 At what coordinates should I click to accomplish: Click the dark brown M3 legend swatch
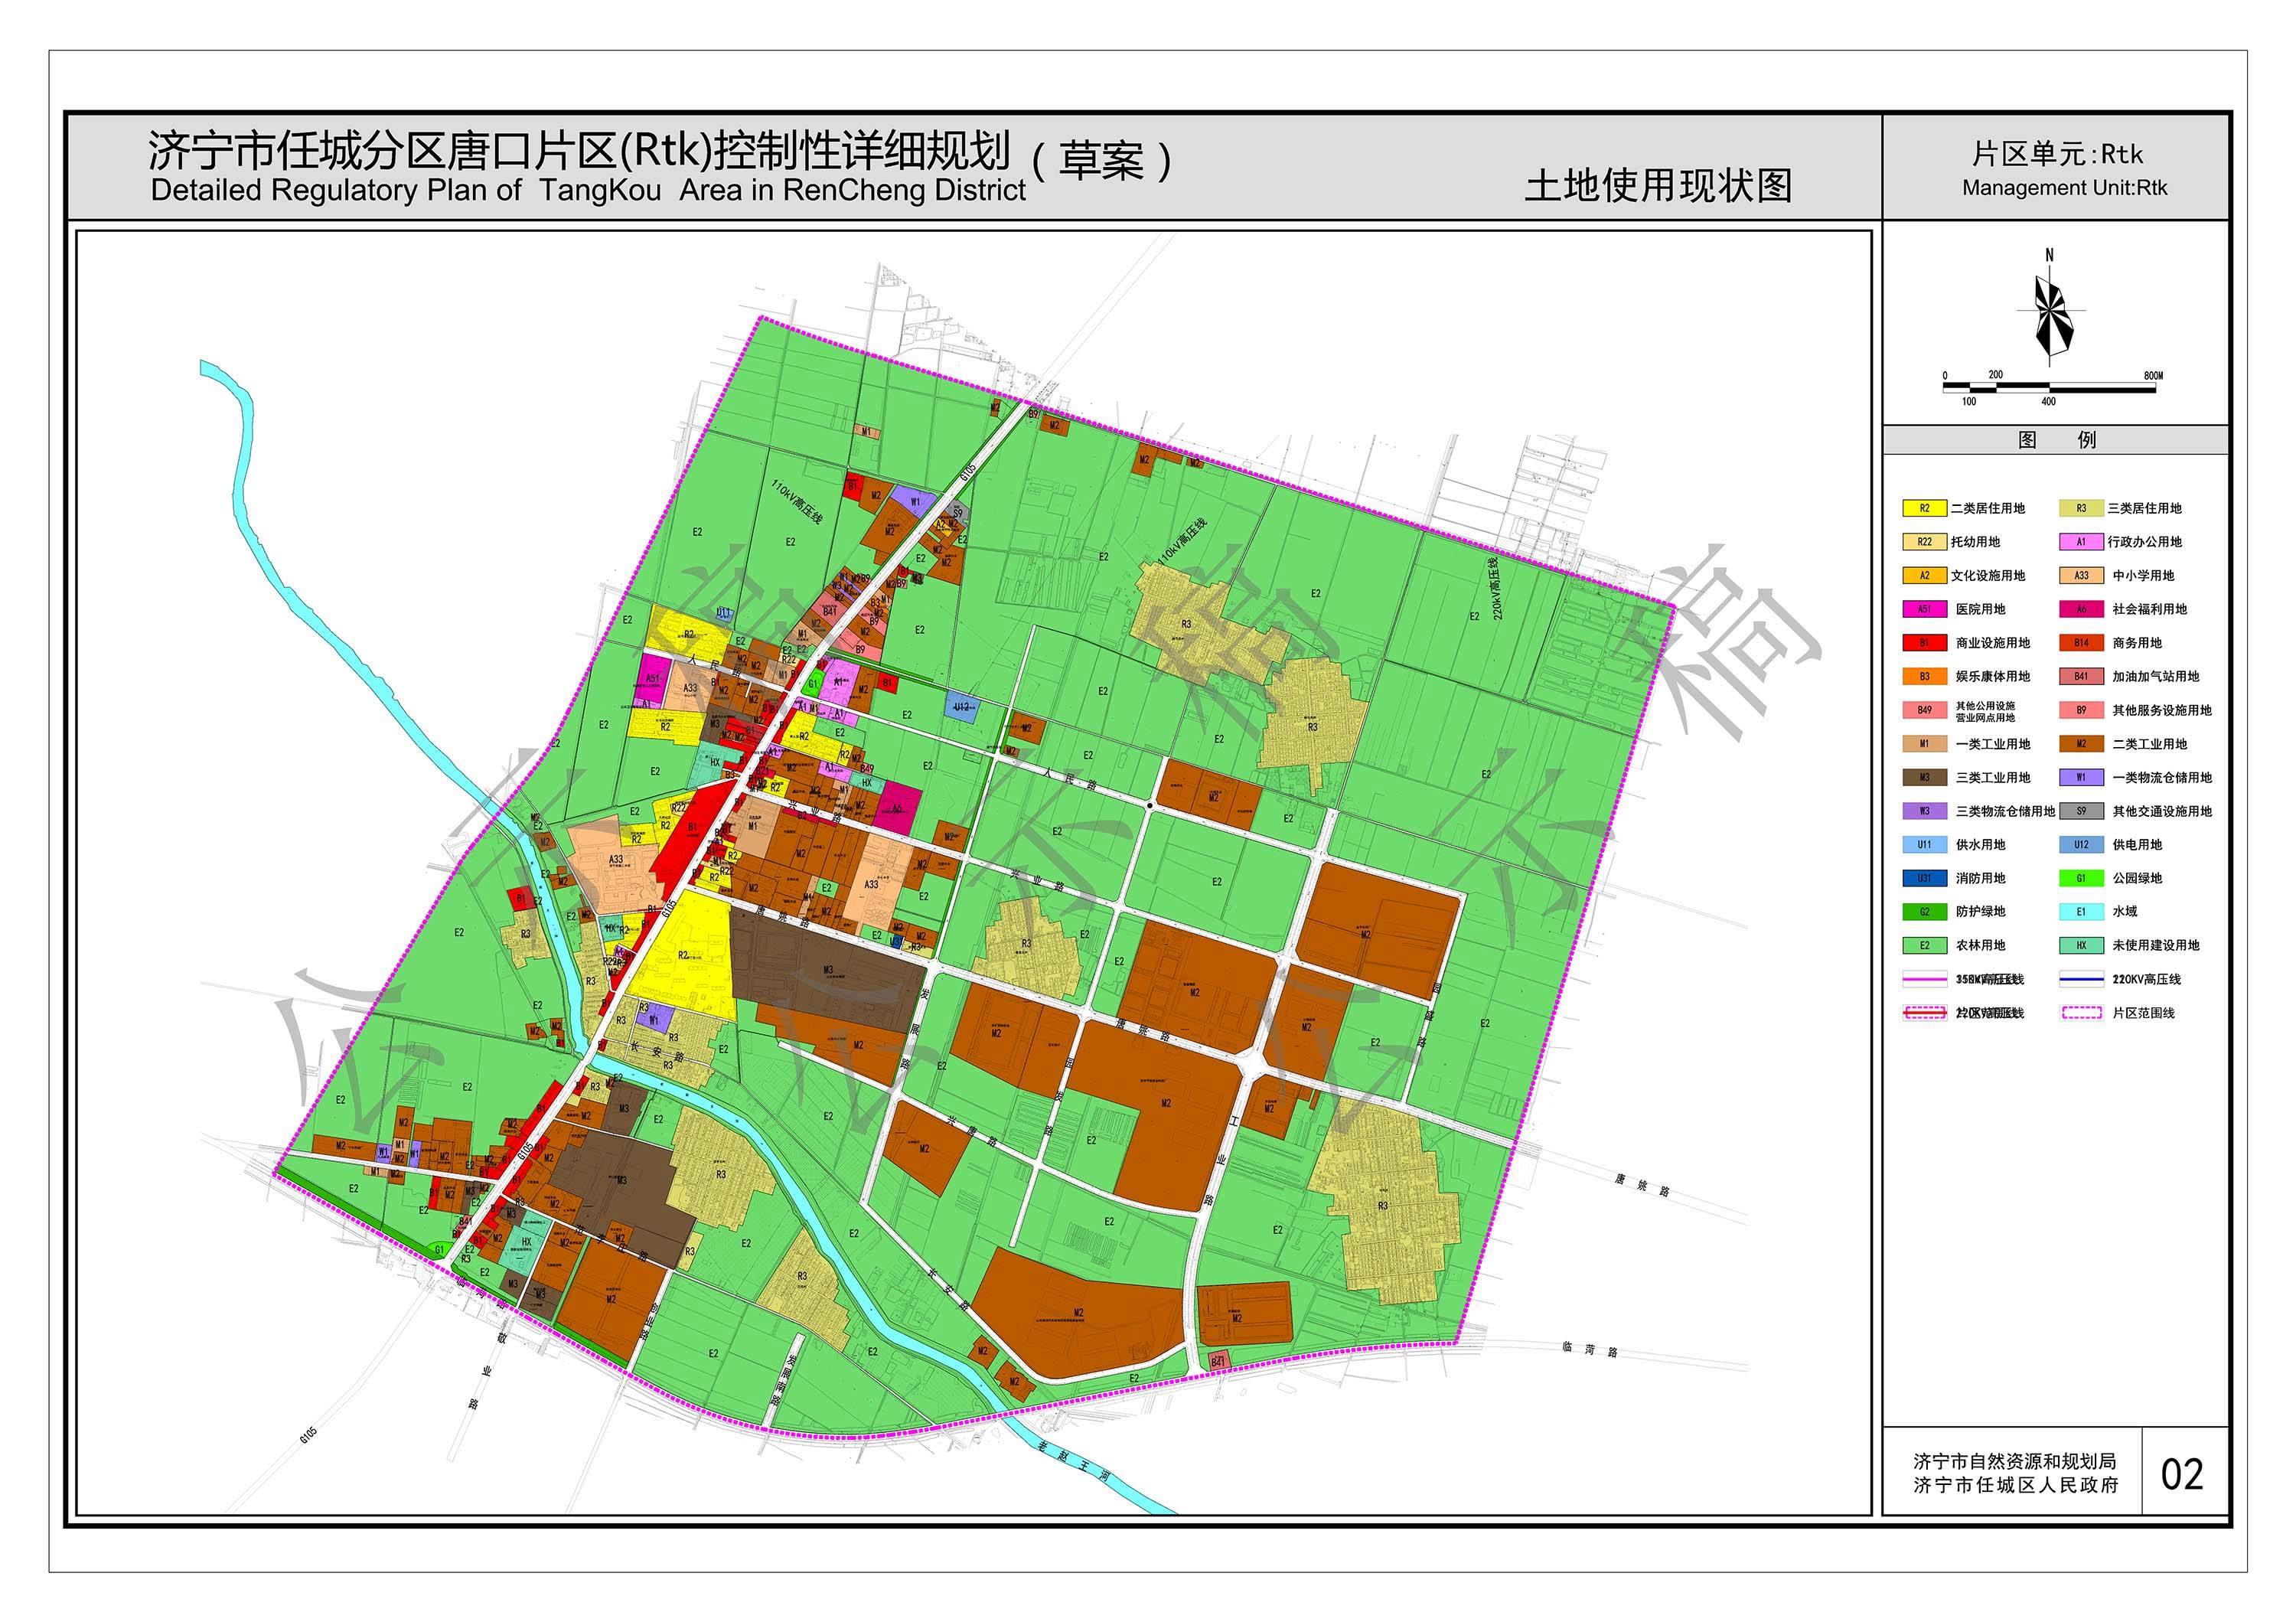[1924, 777]
